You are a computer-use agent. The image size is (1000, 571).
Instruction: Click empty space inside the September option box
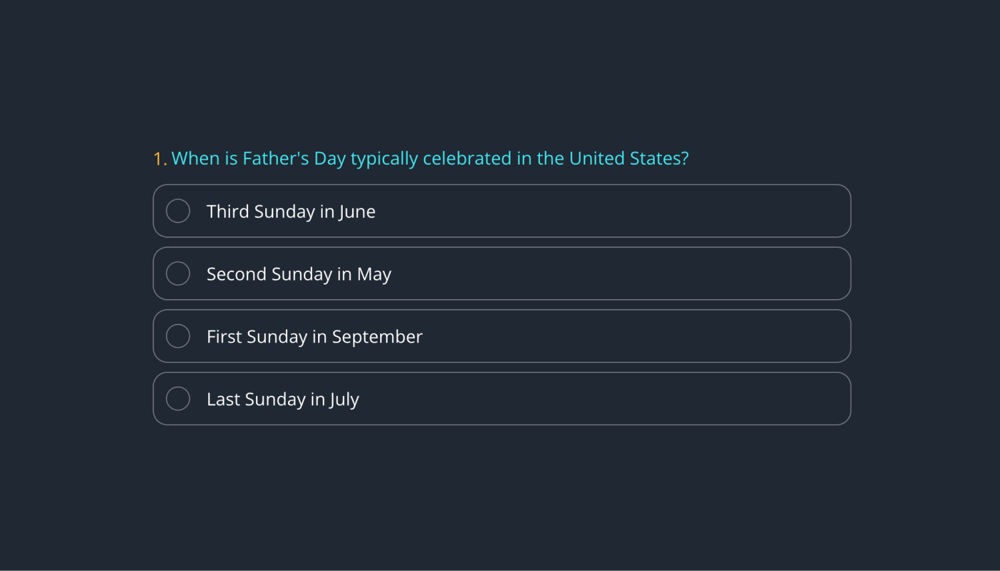[640, 336]
